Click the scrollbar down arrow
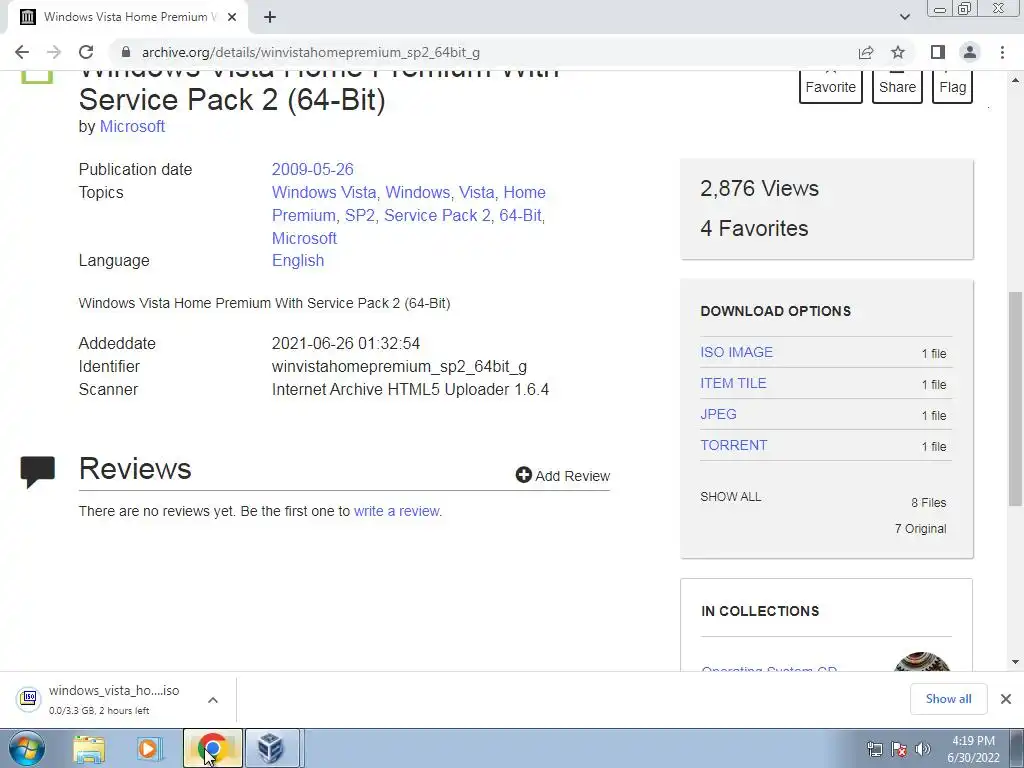The width and height of the screenshot is (1024, 768). click(1015, 662)
